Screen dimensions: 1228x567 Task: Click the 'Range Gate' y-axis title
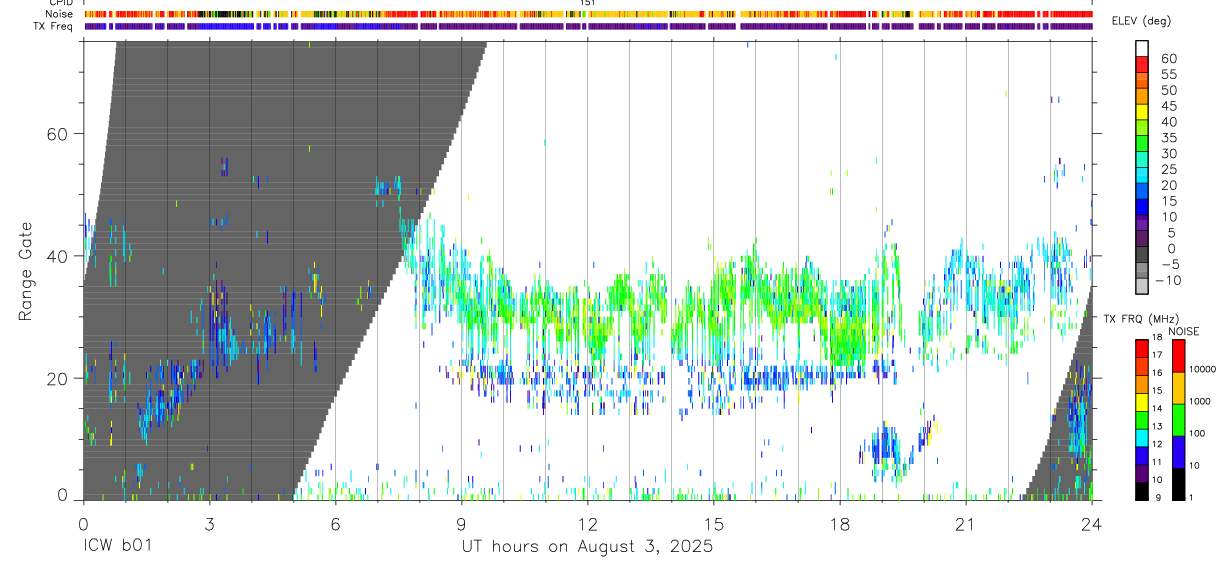tap(25, 270)
